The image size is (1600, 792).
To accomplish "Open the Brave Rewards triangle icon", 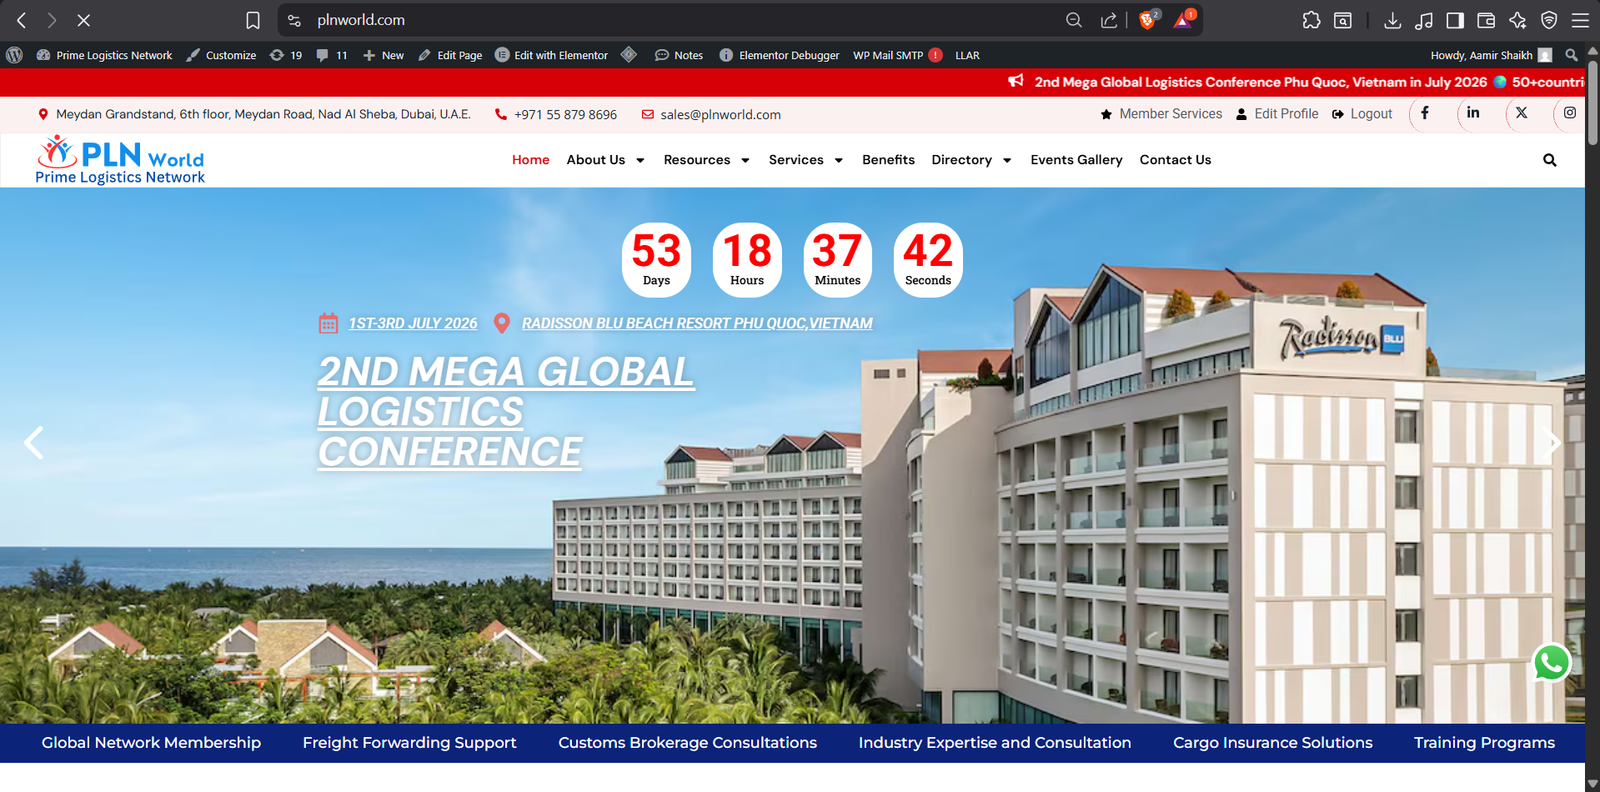I will 1183,19.
